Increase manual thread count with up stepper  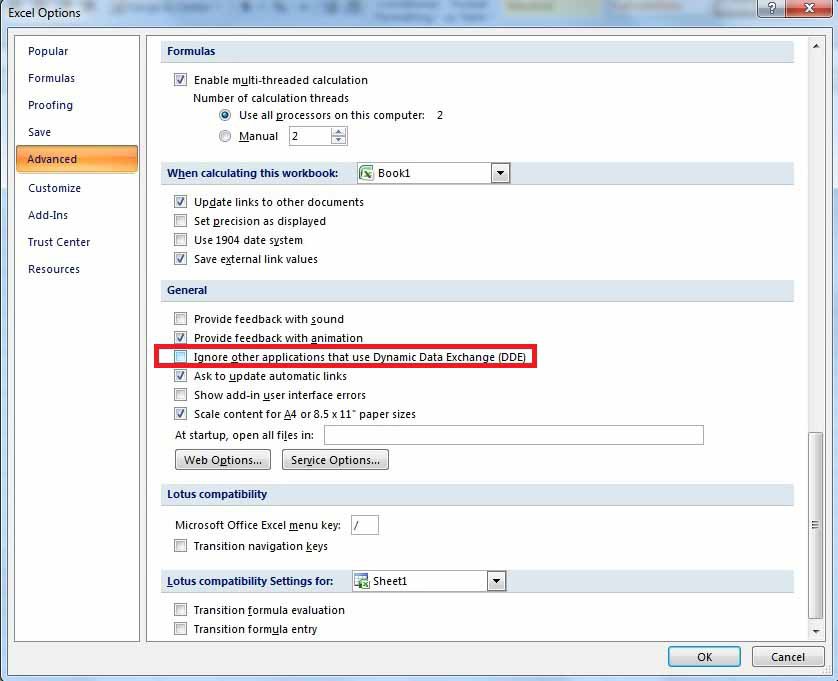[x=339, y=131]
